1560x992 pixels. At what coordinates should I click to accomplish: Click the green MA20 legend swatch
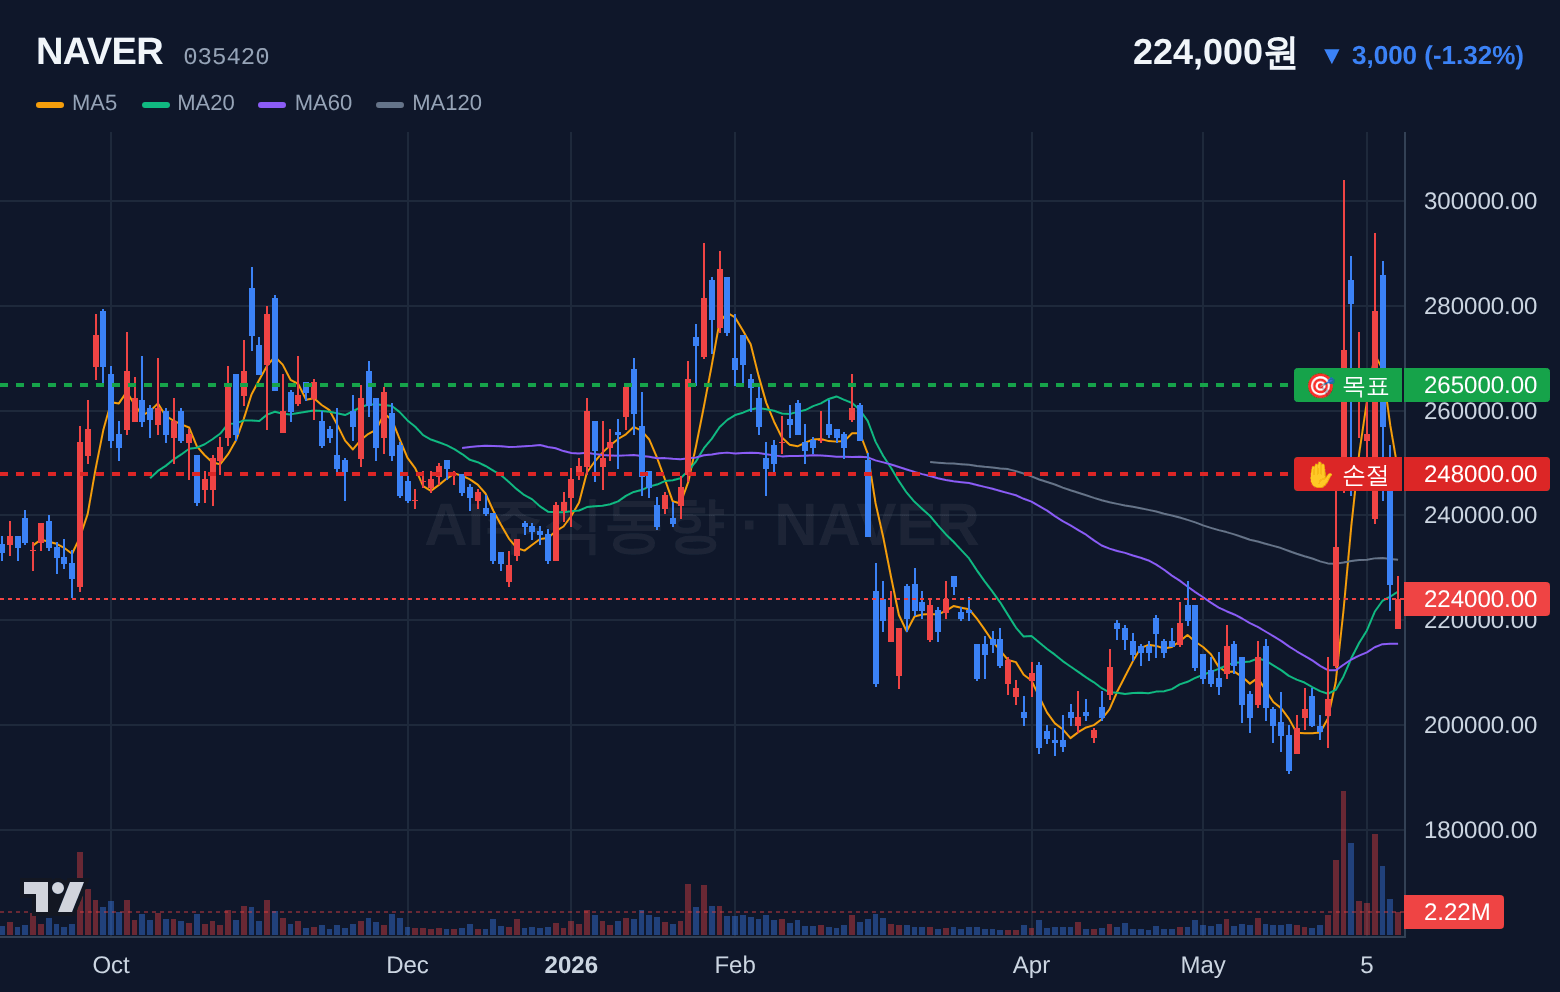pos(156,104)
